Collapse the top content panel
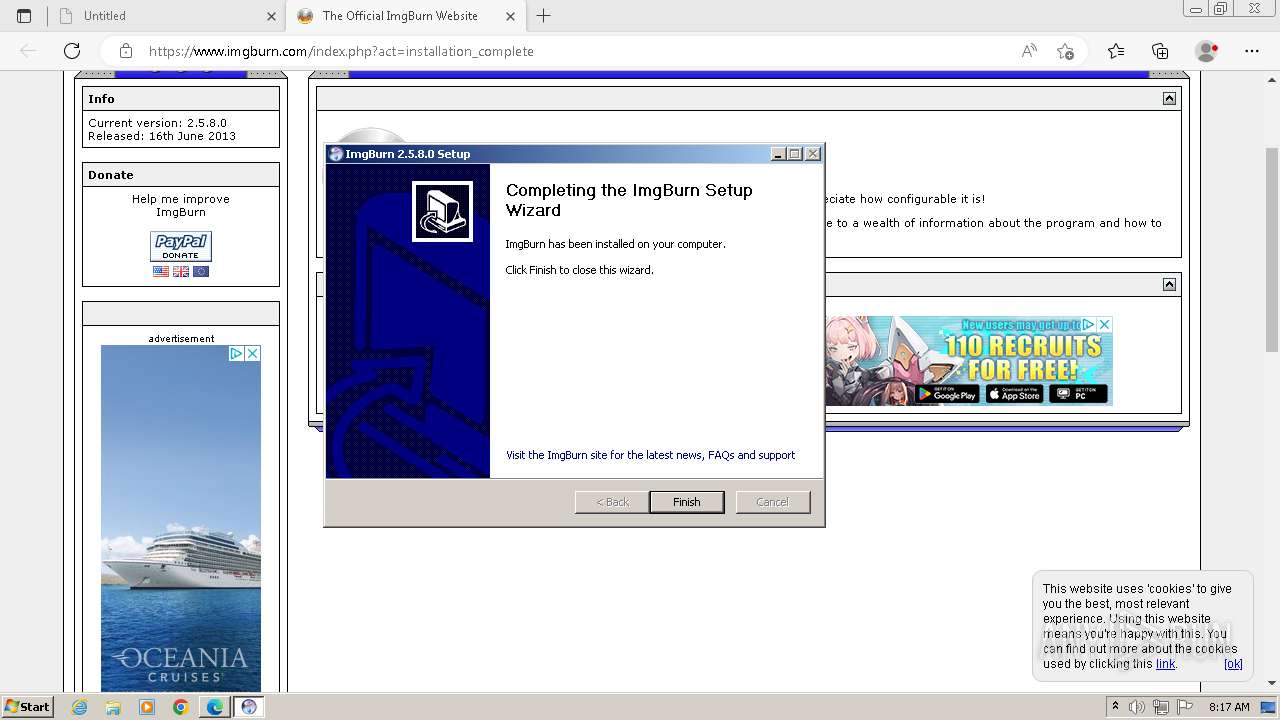 [1169, 98]
